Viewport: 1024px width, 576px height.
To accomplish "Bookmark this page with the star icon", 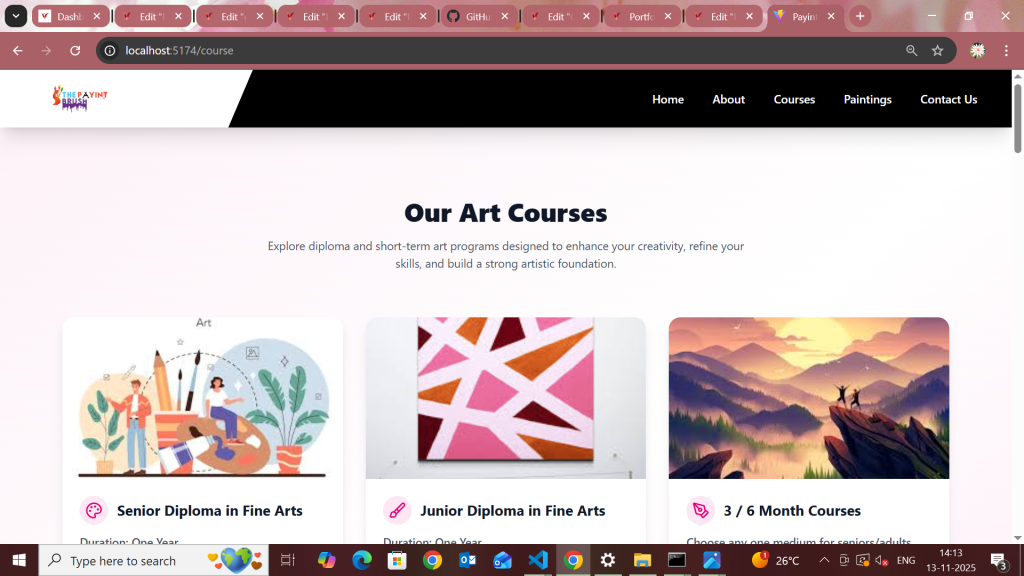I will point(938,50).
